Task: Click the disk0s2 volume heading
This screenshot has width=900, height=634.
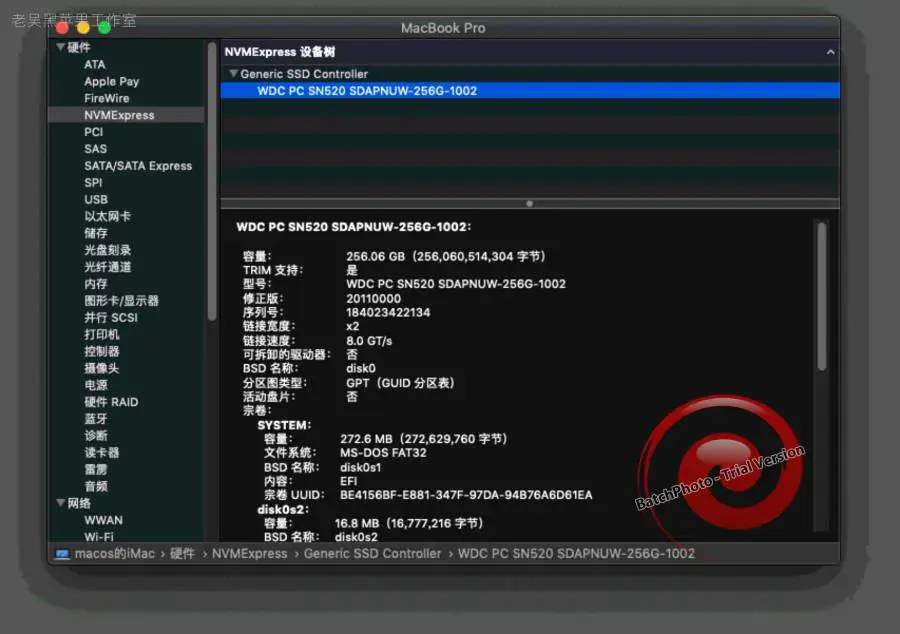Action: pos(283,509)
